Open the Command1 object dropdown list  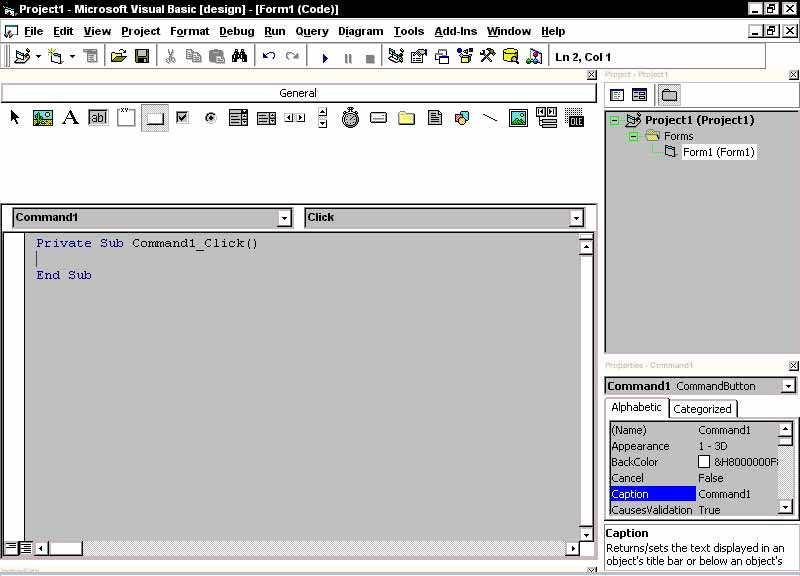point(284,218)
